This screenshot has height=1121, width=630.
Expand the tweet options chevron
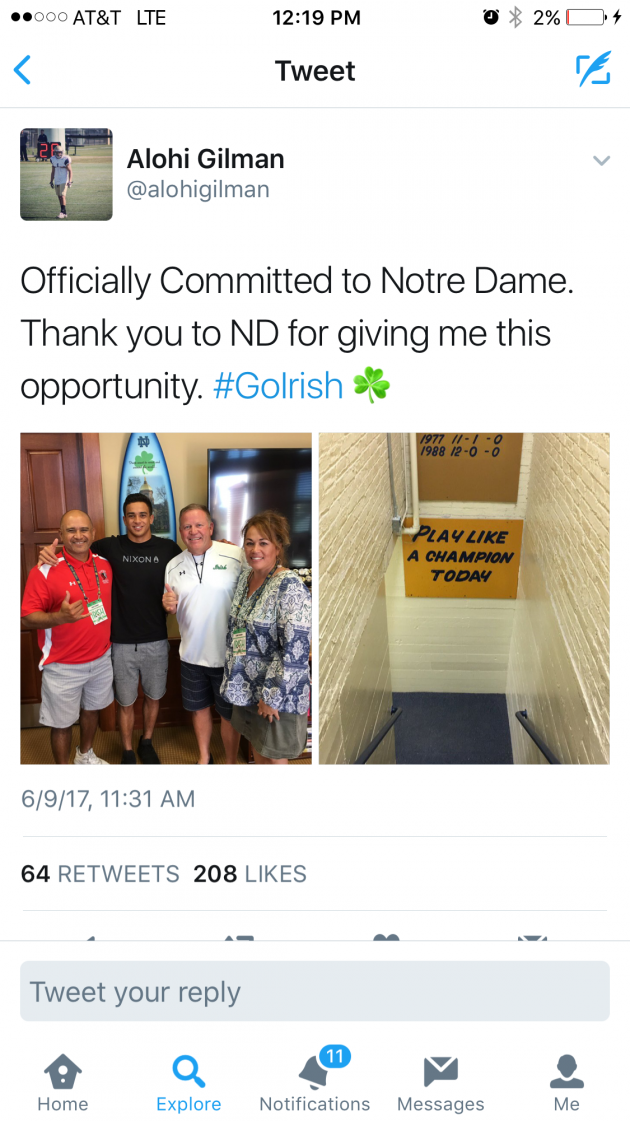(x=601, y=160)
